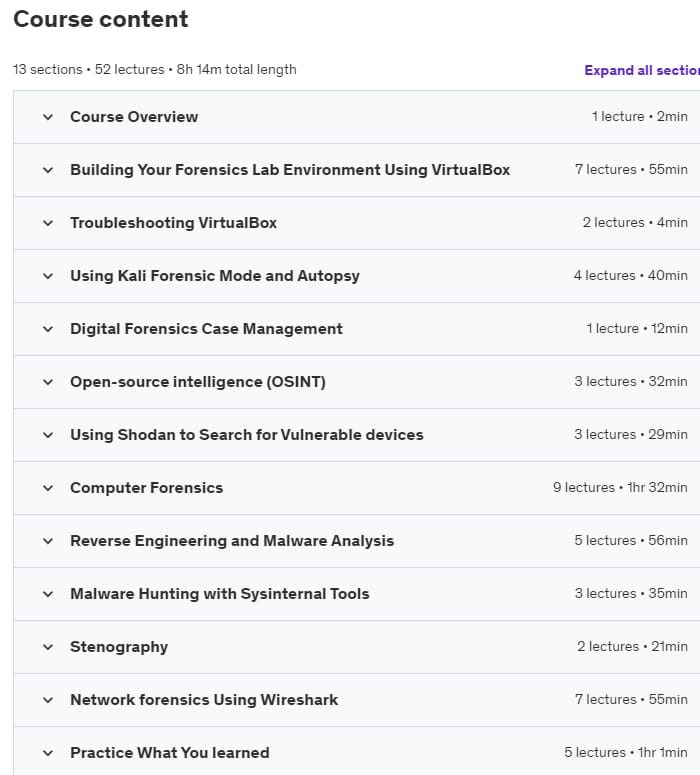Viewport: 700px width, 775px height.
Task: Click the '4 lectures • 40min' text
Action: pyautogui.click(x=630, y=275)
